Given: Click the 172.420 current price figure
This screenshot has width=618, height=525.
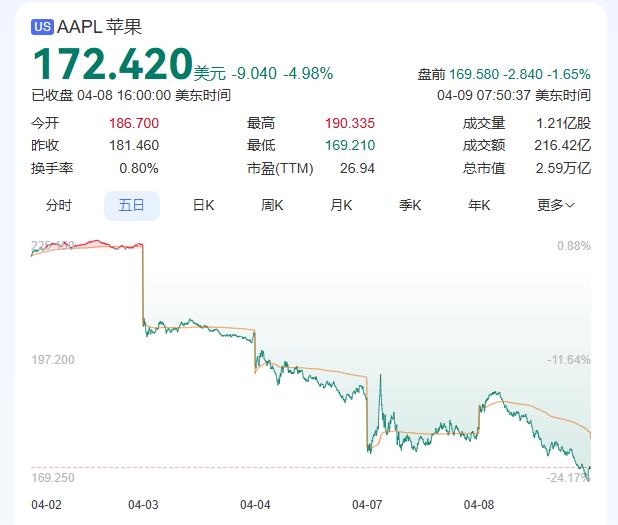Looking at the screenshot, I should [x=113, y=63].
